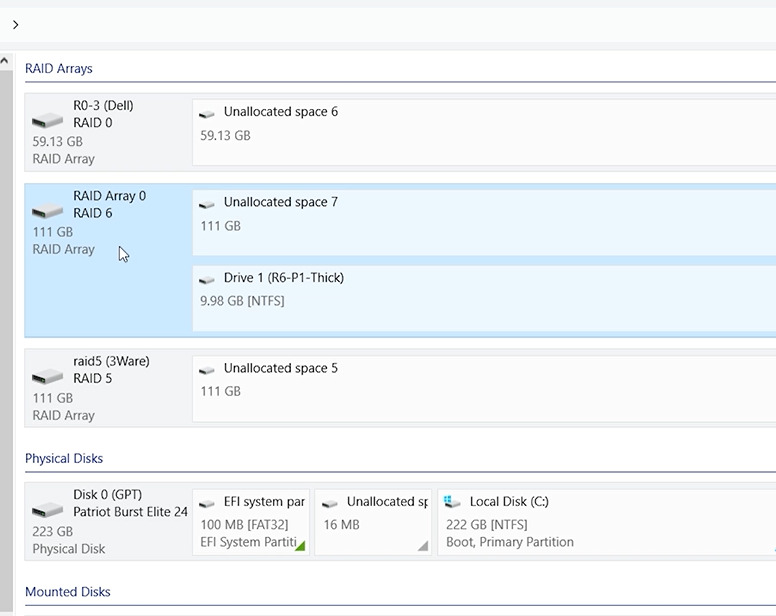
Task: Click the EFI system partition icon
Action: (x=207, y=504)
